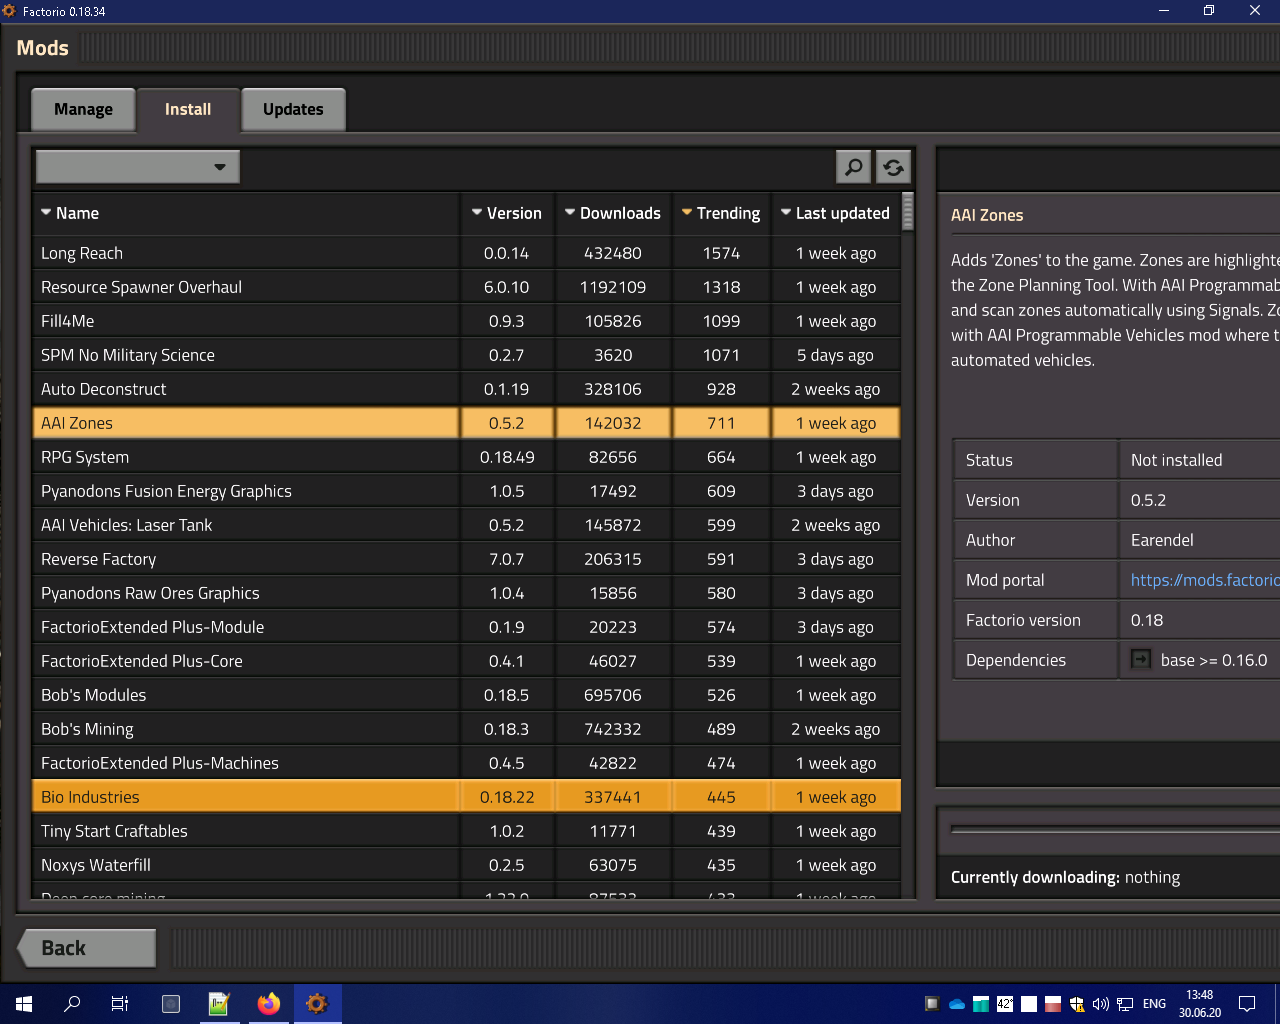Select the RPG System mod

[467, 457]
